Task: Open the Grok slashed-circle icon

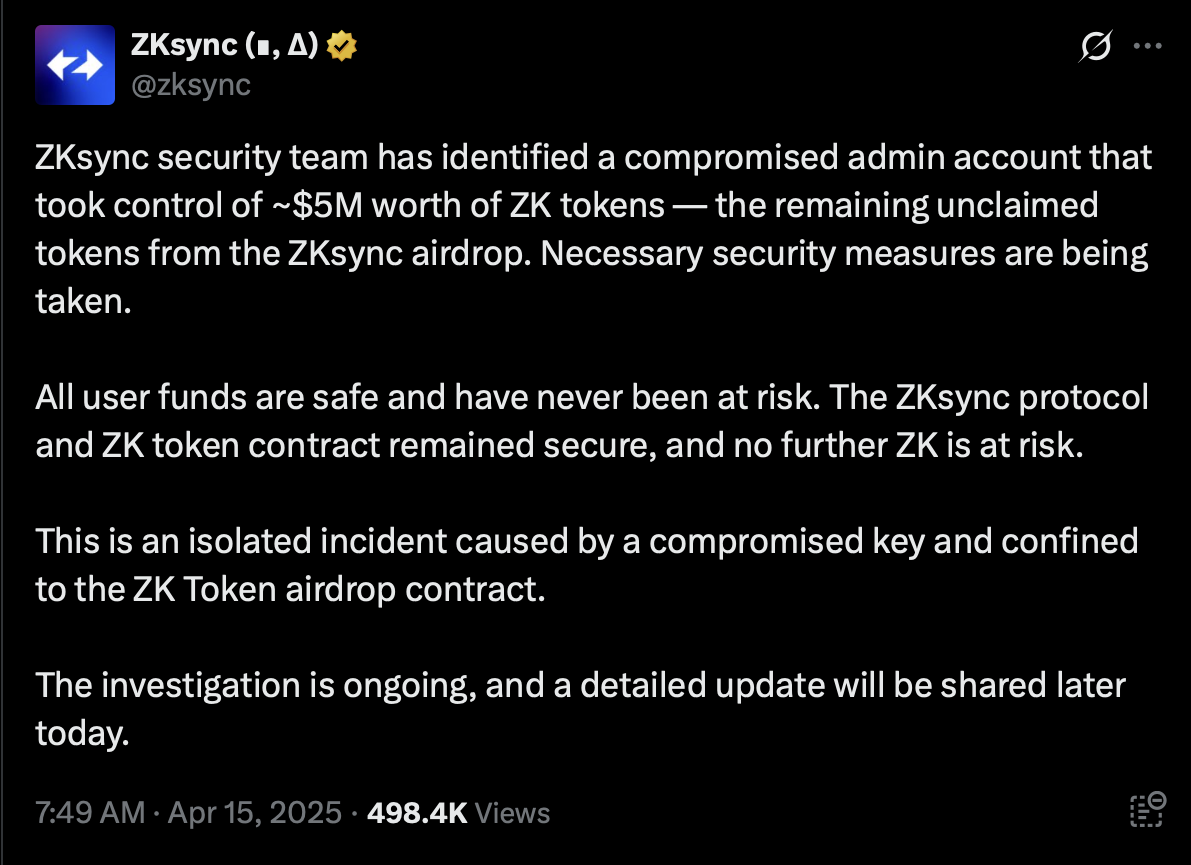Action: pyautogui.click(x=1095, y=46)
